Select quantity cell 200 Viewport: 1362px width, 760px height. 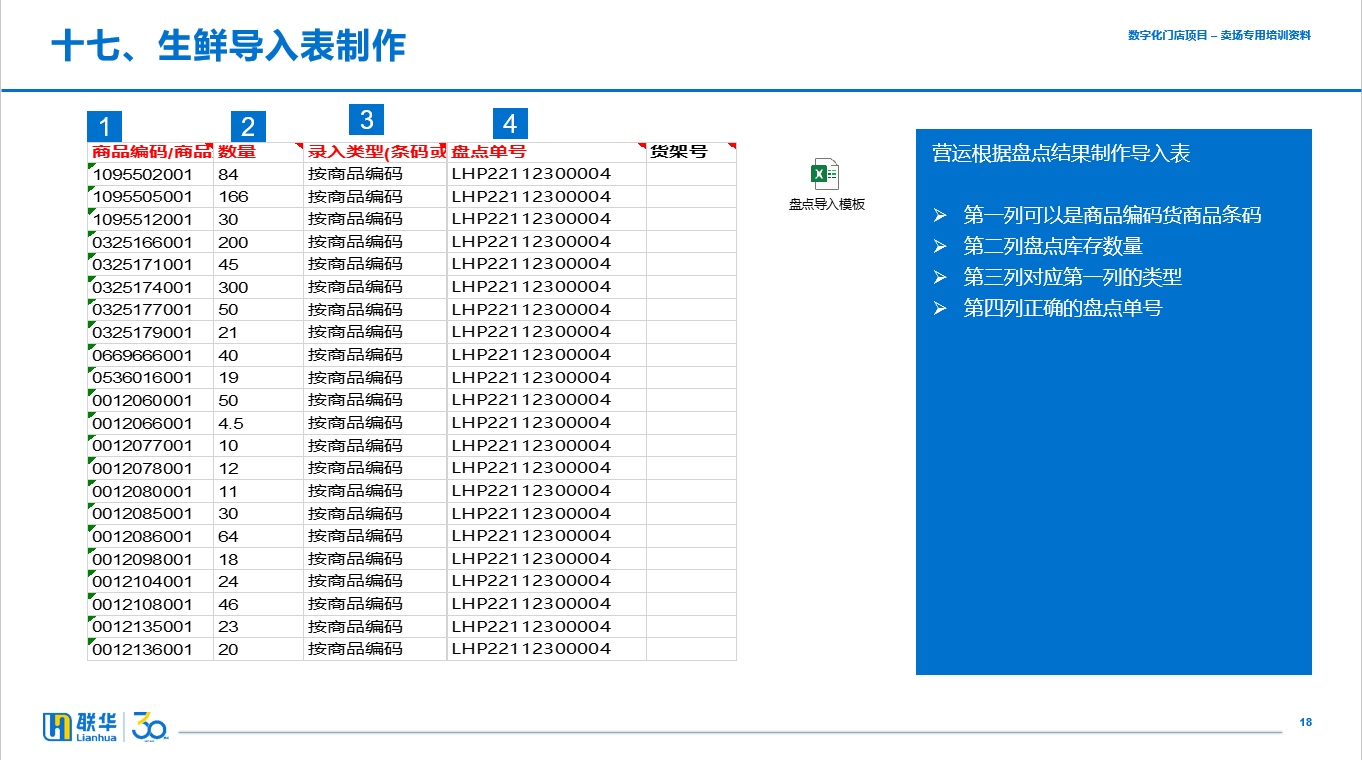tap(258, 242)
